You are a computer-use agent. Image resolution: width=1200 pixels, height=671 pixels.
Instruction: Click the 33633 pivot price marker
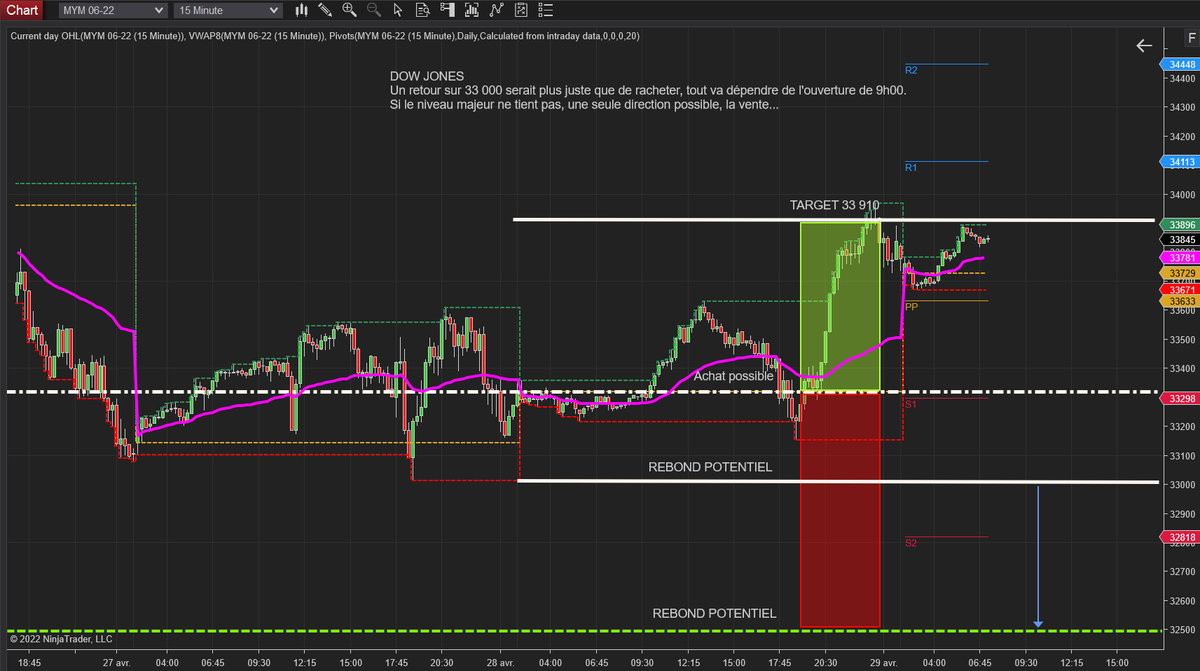coord(1179,301)
